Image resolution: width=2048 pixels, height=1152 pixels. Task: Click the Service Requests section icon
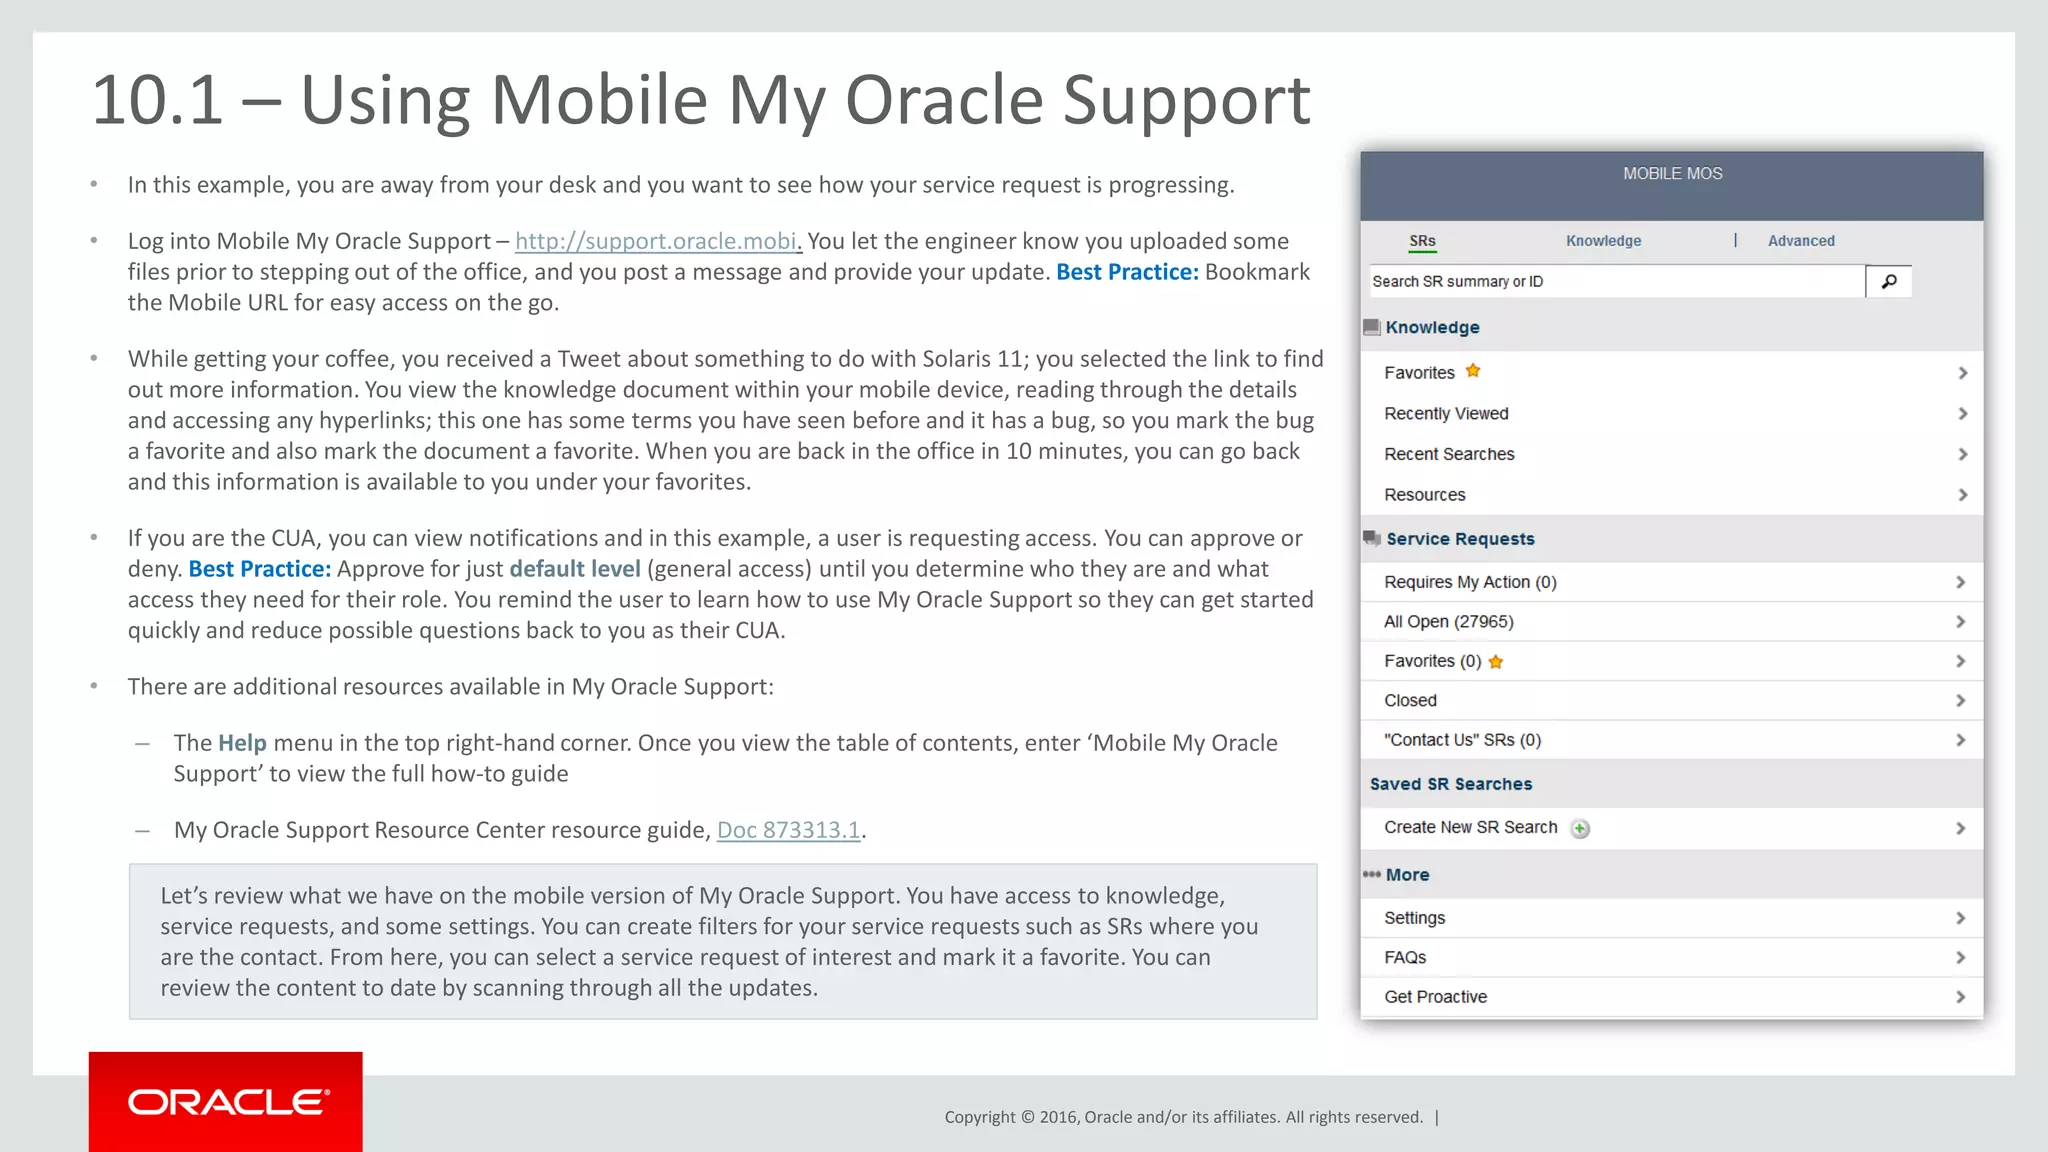[x=1372, y=538]
